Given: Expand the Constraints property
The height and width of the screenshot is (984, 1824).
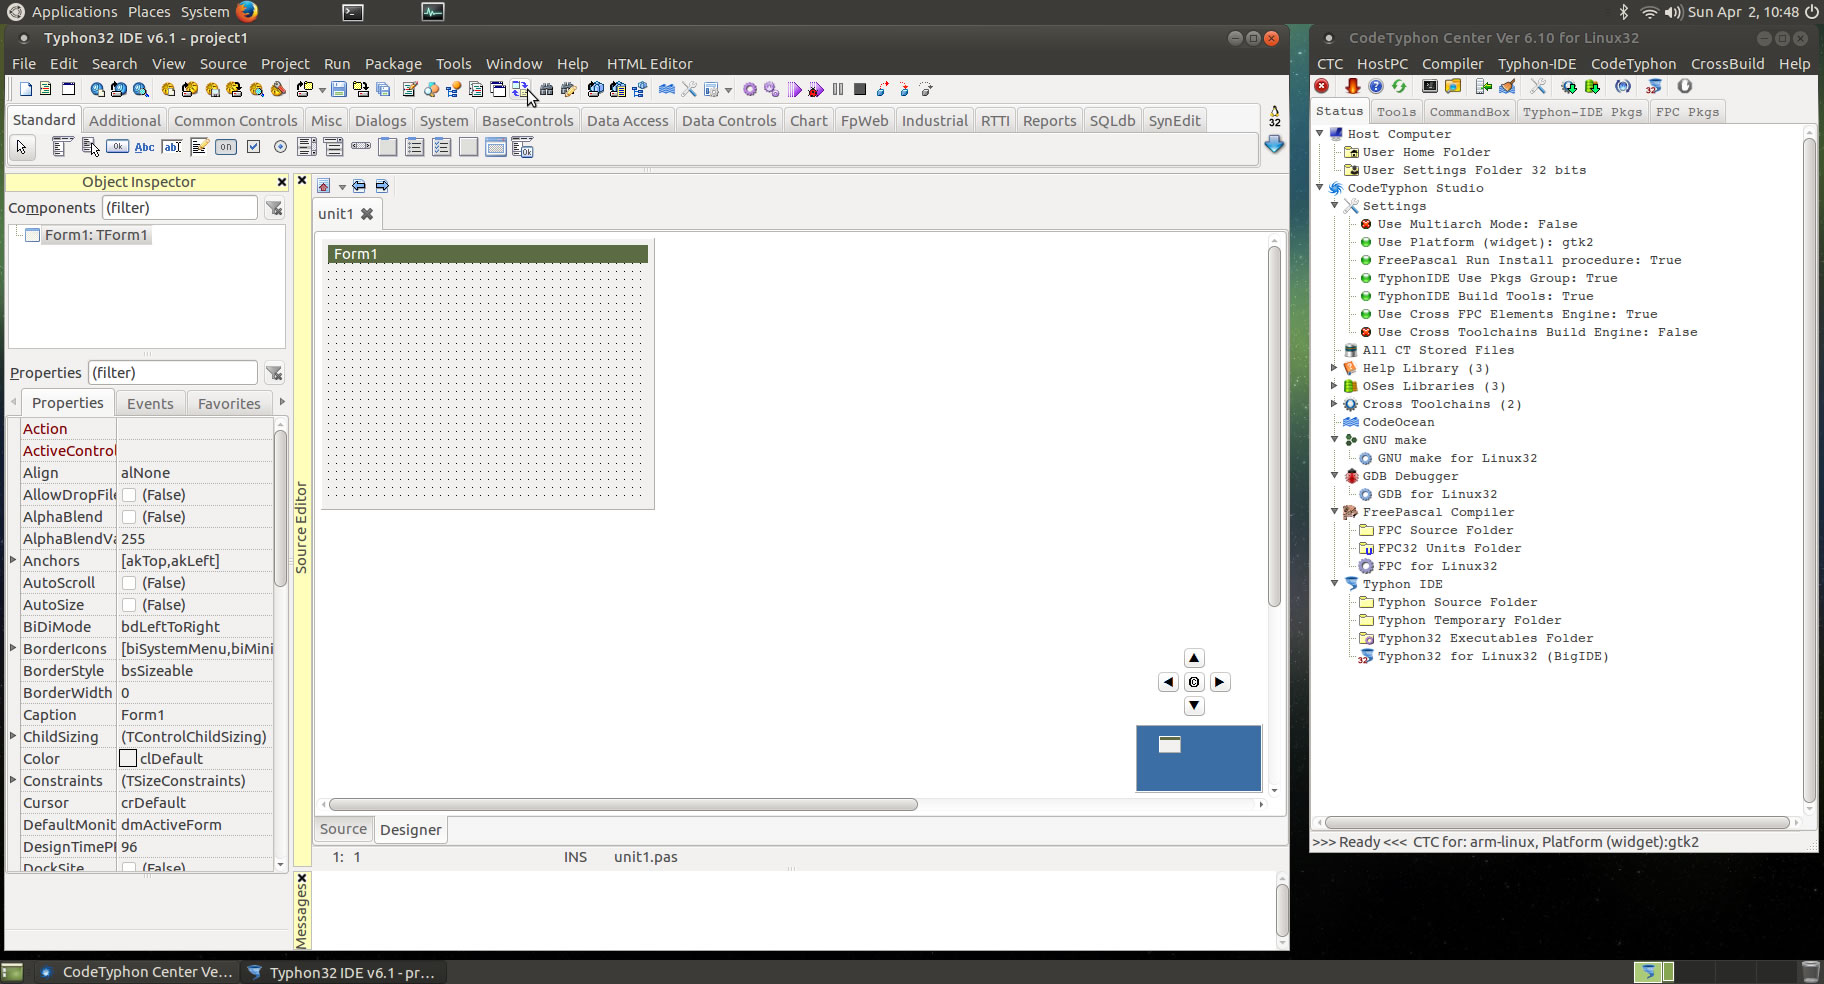Looking at the screenshot, I should [x=13, y=780].
